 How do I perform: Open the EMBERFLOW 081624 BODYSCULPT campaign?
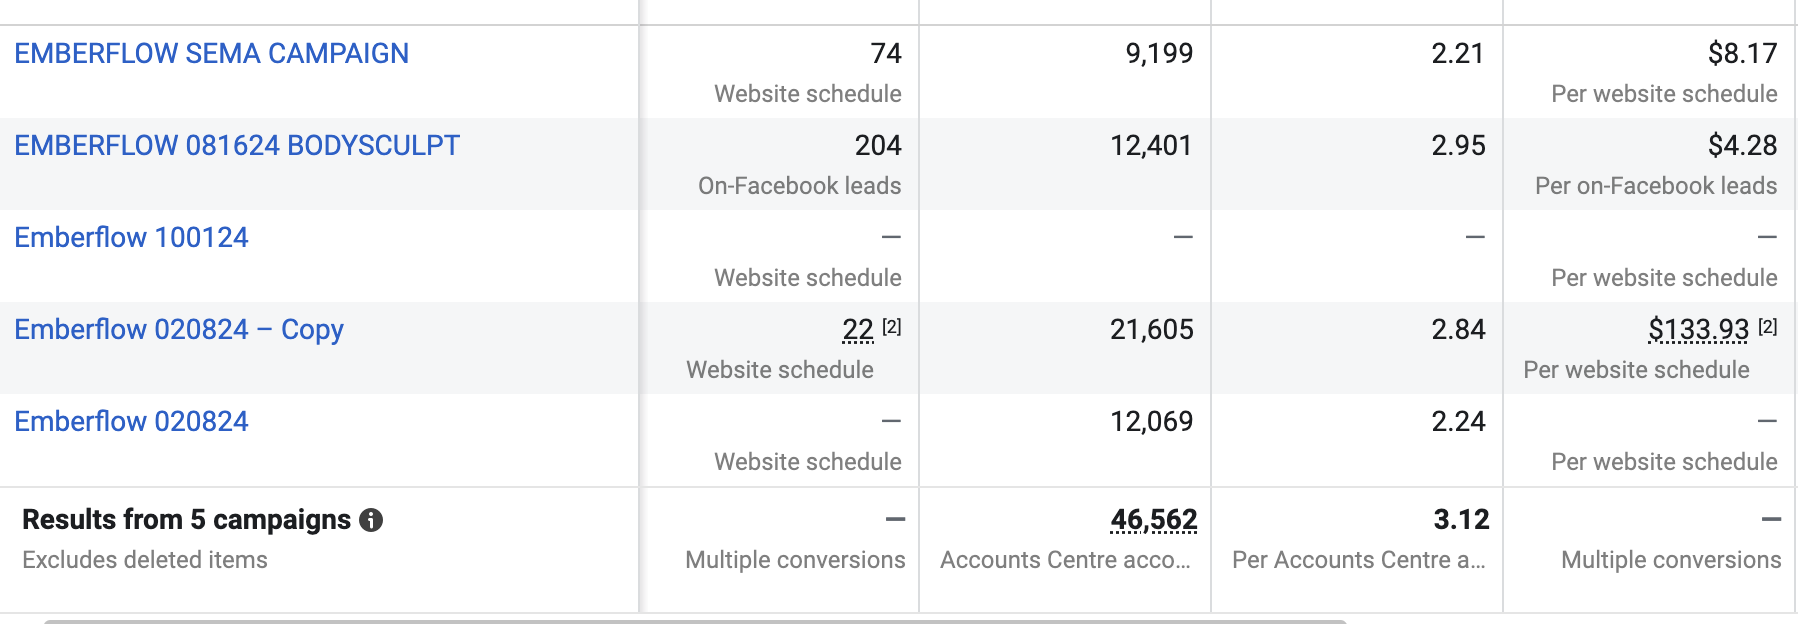pos(237,145)
